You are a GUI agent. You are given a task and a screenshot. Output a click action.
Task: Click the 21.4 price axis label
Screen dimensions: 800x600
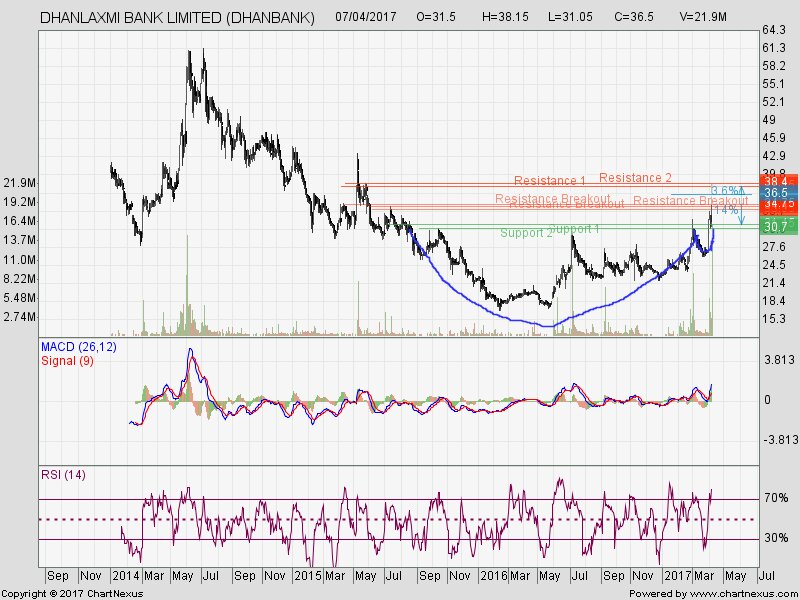(x=774, y=283)
